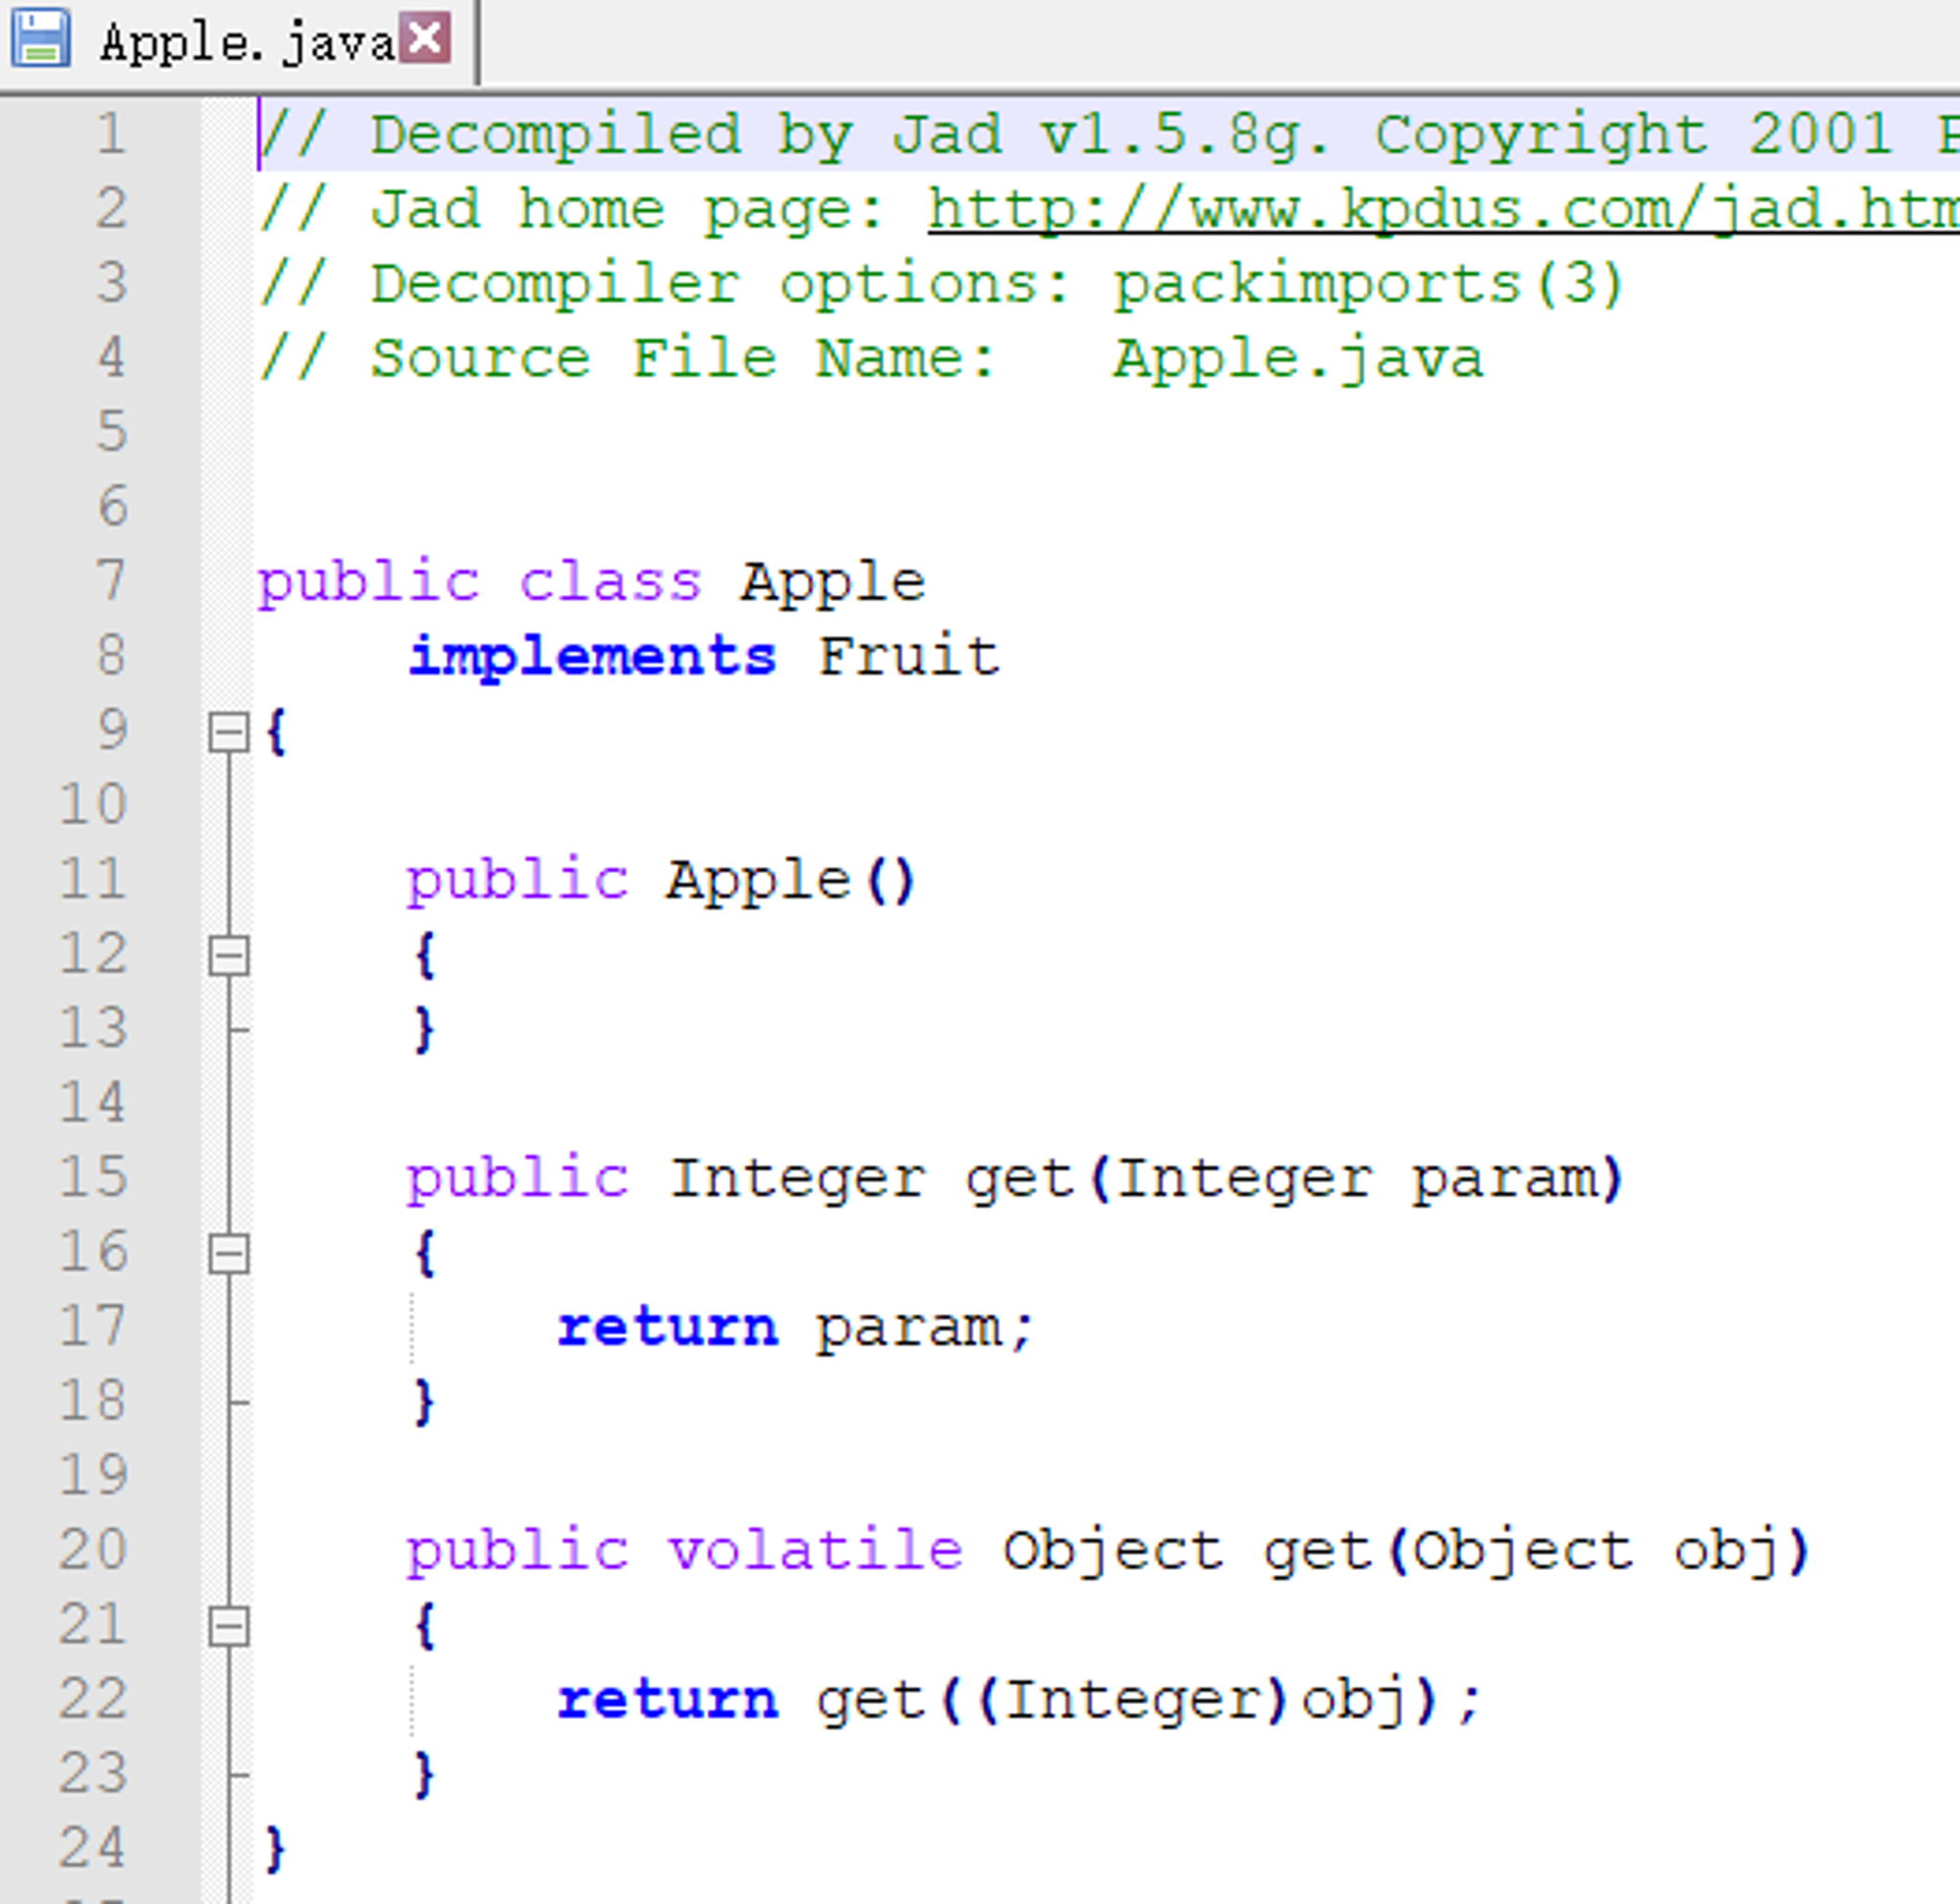Screen dimensions: 1960x1904
Task: Close the Apple.java tab
Action: 425,39
